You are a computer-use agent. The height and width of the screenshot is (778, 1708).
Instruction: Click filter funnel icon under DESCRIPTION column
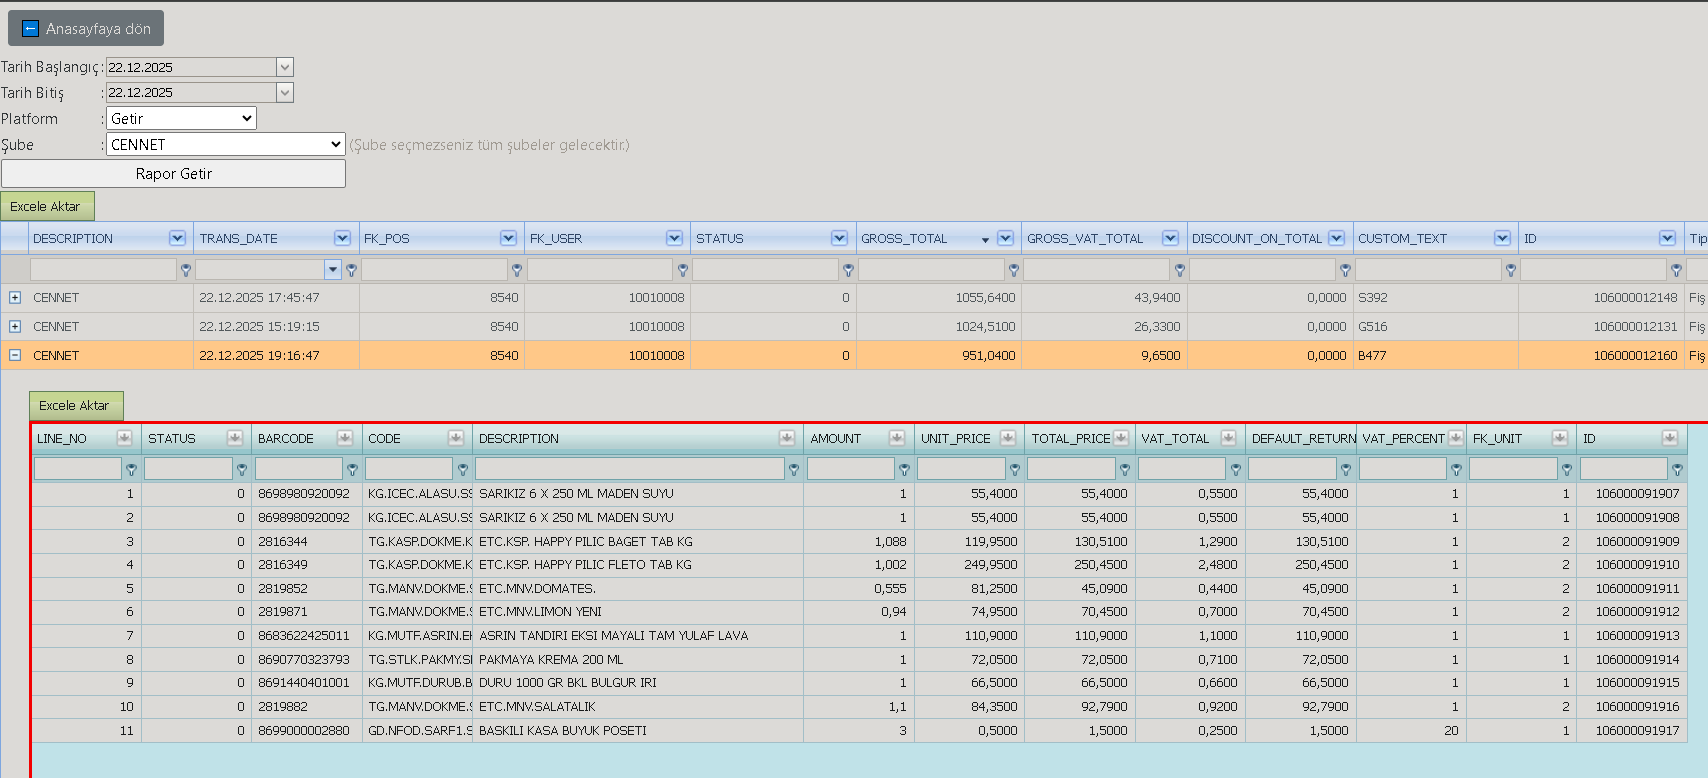185,270
